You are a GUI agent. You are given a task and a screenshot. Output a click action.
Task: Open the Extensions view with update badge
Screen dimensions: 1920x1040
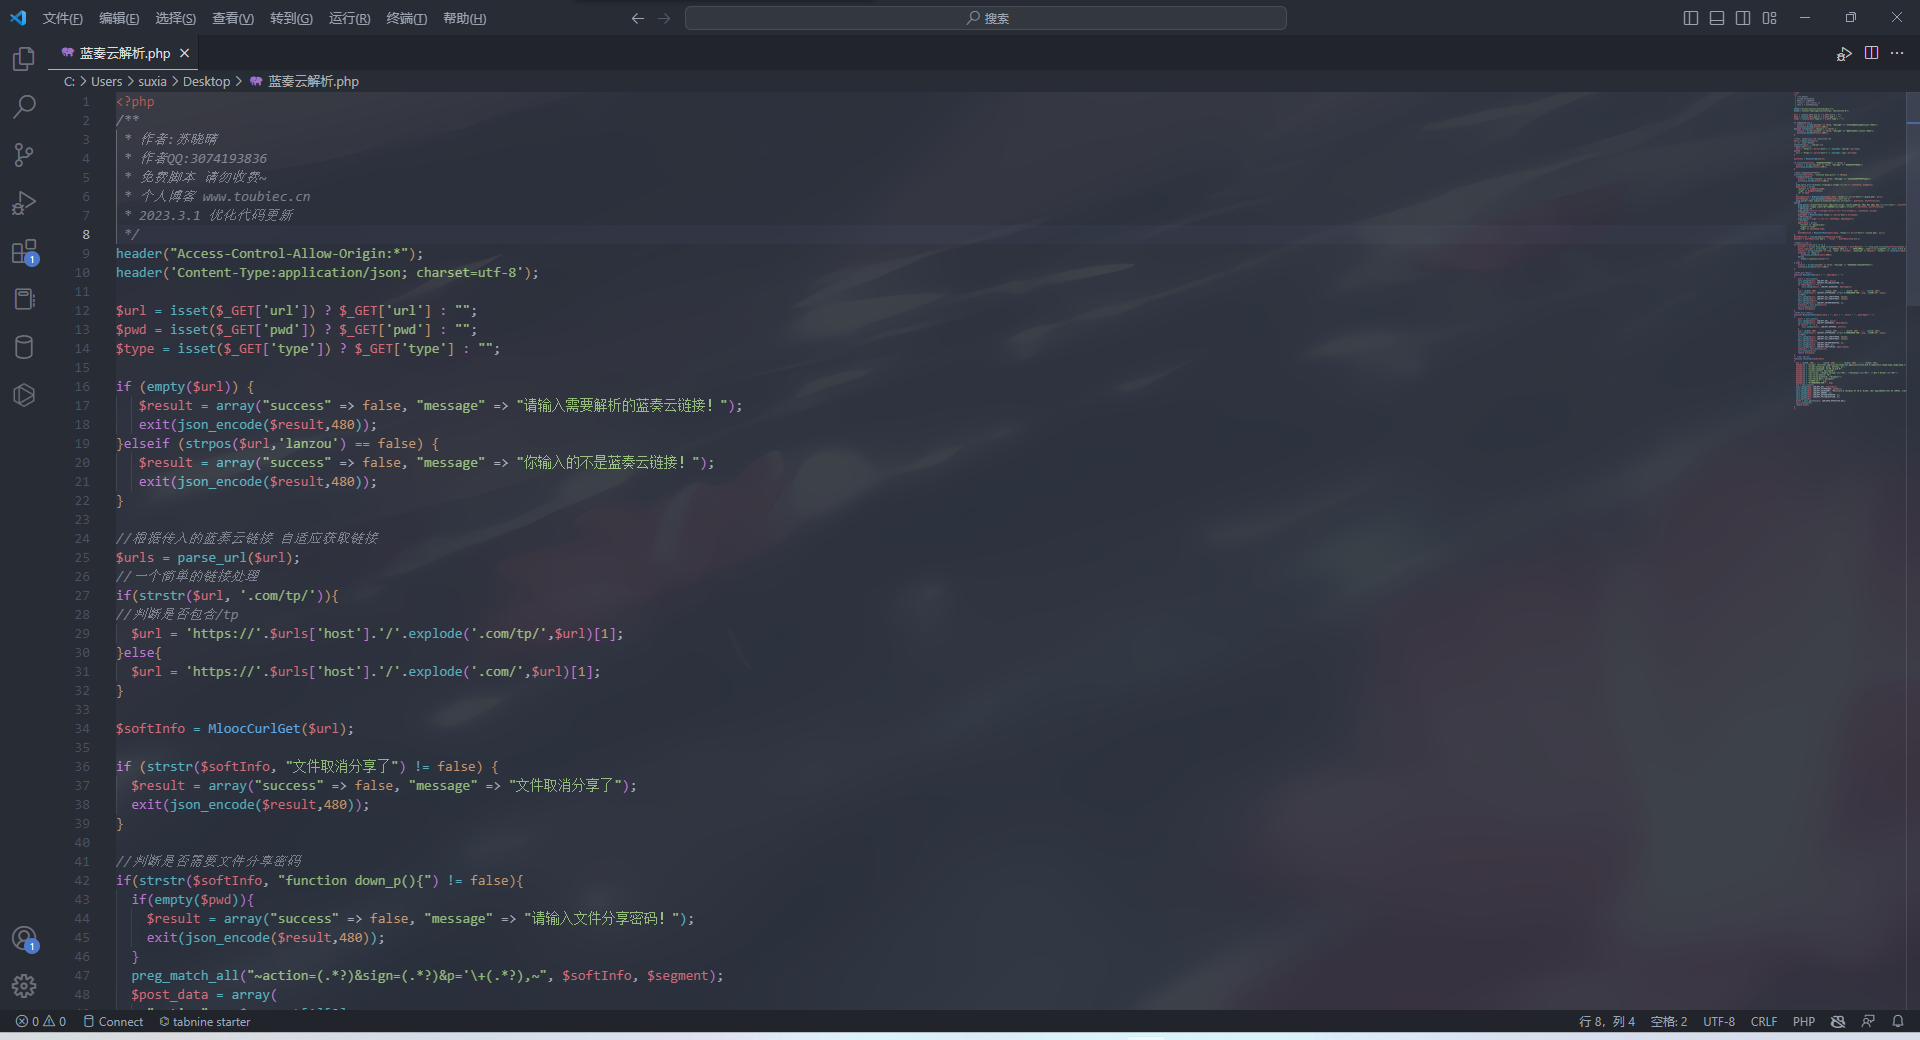point(24,252)
